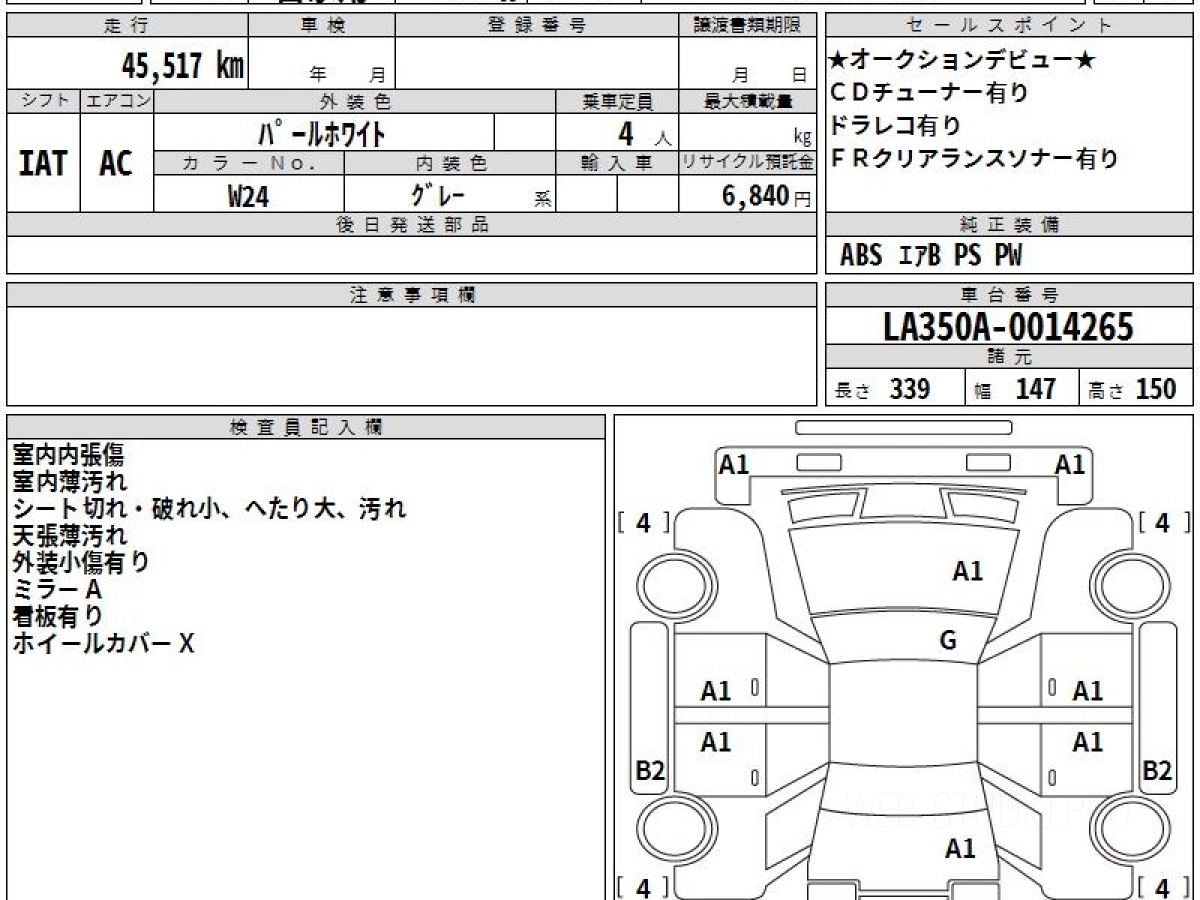1200x900 pixels.
Task: Click the B2 mark on diagram's left side
Action: 650,771
